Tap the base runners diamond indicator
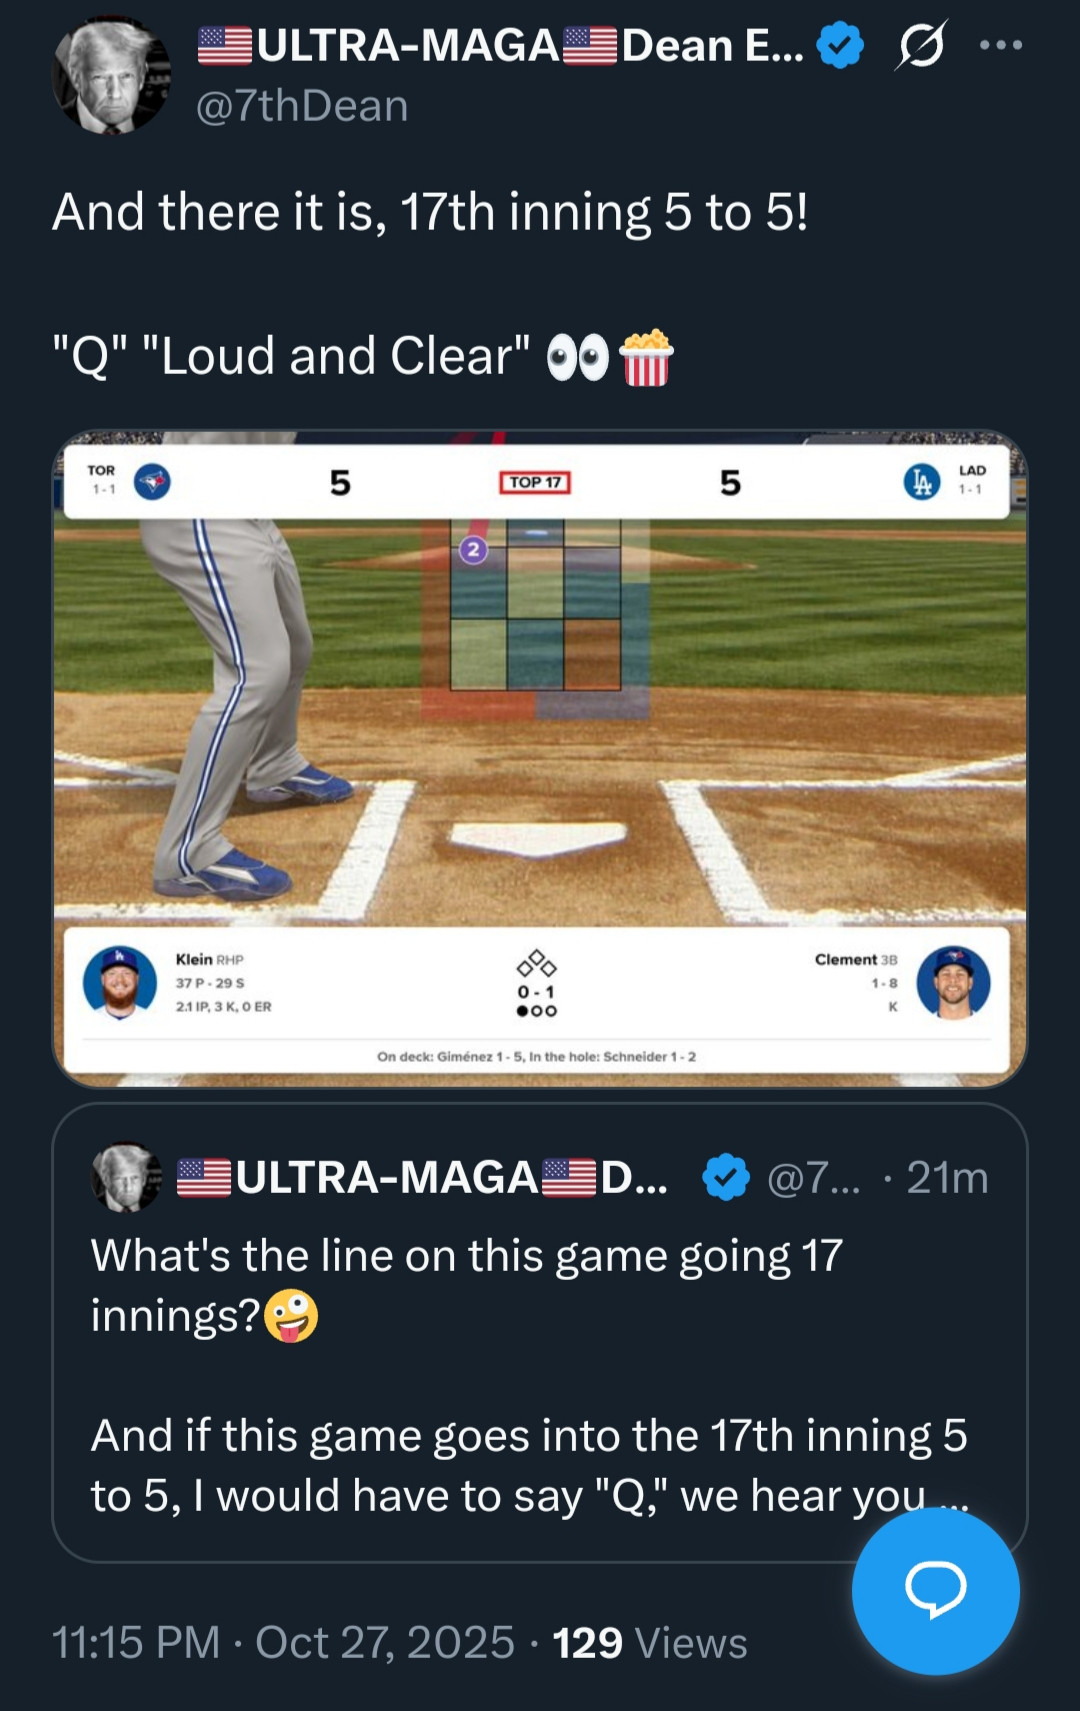Screen dimensions: 1080x1711 536,964
